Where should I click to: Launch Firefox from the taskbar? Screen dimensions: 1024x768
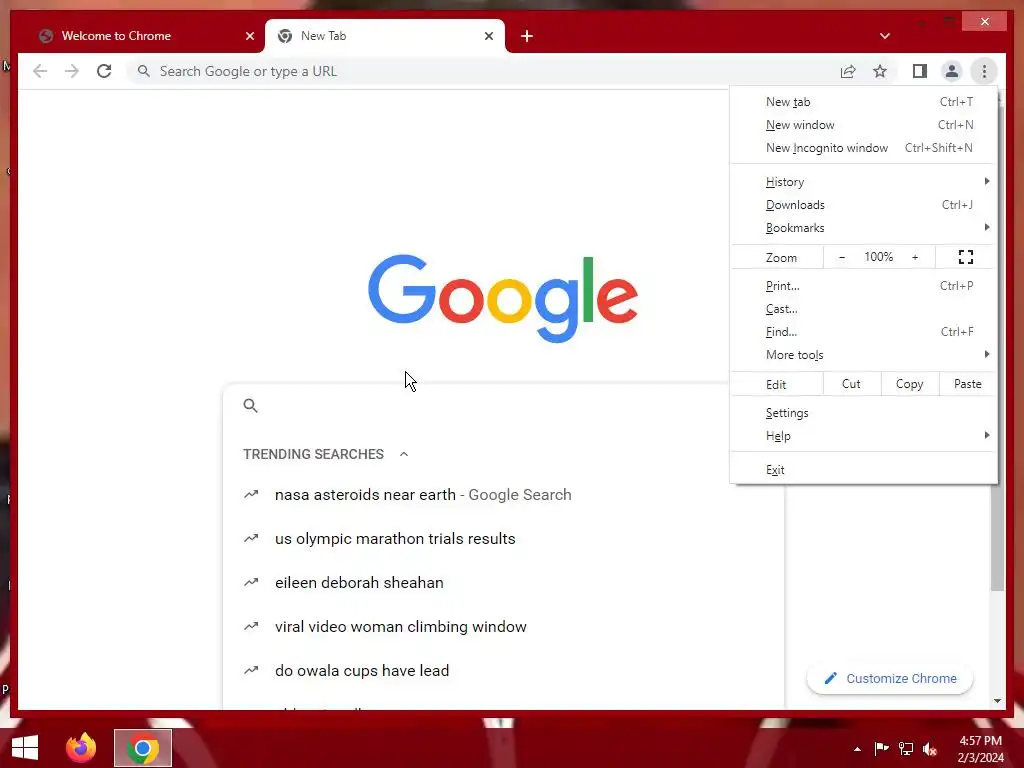pyautogui.click(x=81, y=748)
